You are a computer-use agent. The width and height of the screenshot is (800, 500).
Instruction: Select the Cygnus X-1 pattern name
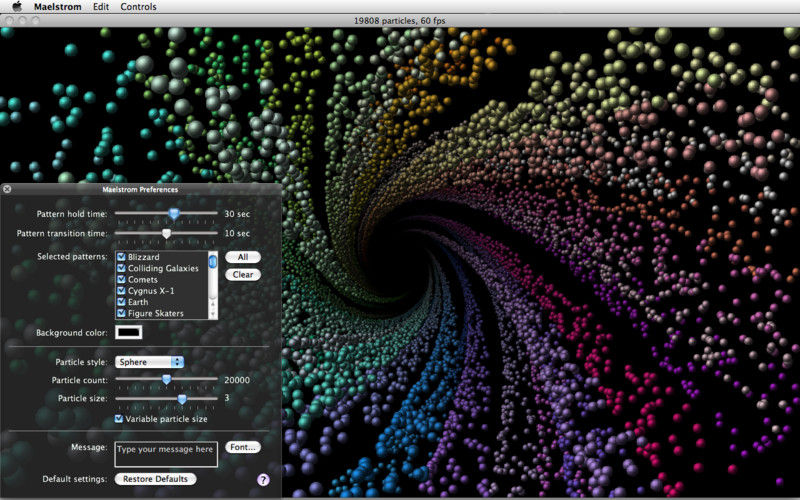[x=151, y=290]
